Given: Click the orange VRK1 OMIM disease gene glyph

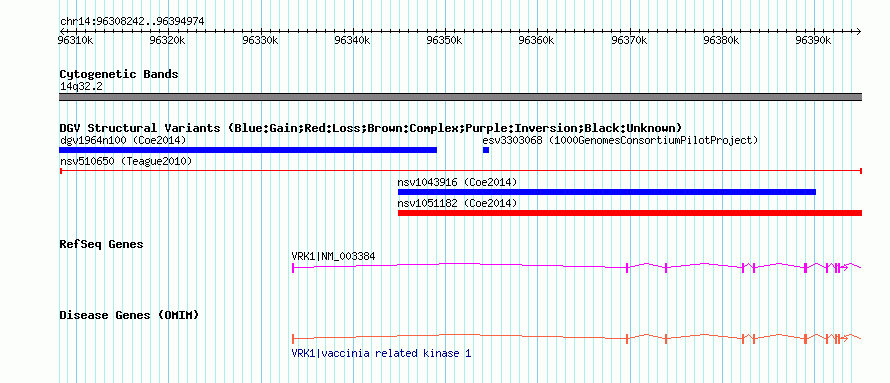Looking at the screenshot, I should click(577, 338).
